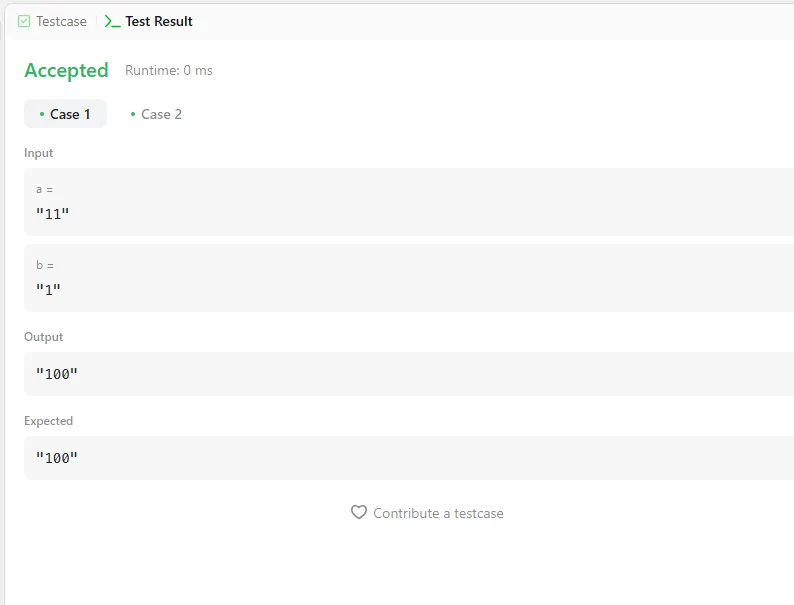Click the Runtime: 0 ms label
Screen dimensions: 794x605
(168, 70)
